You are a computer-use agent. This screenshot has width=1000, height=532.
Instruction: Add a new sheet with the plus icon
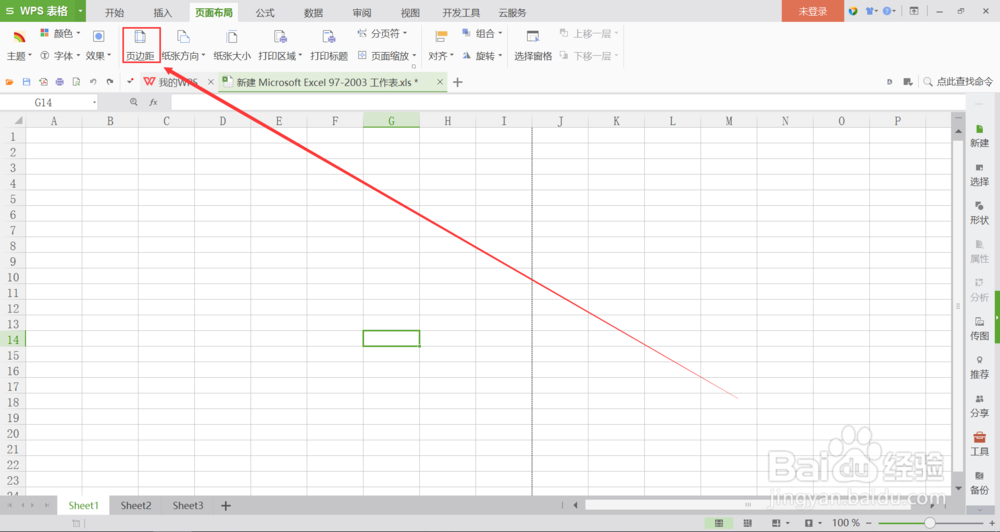pos(226,505)
